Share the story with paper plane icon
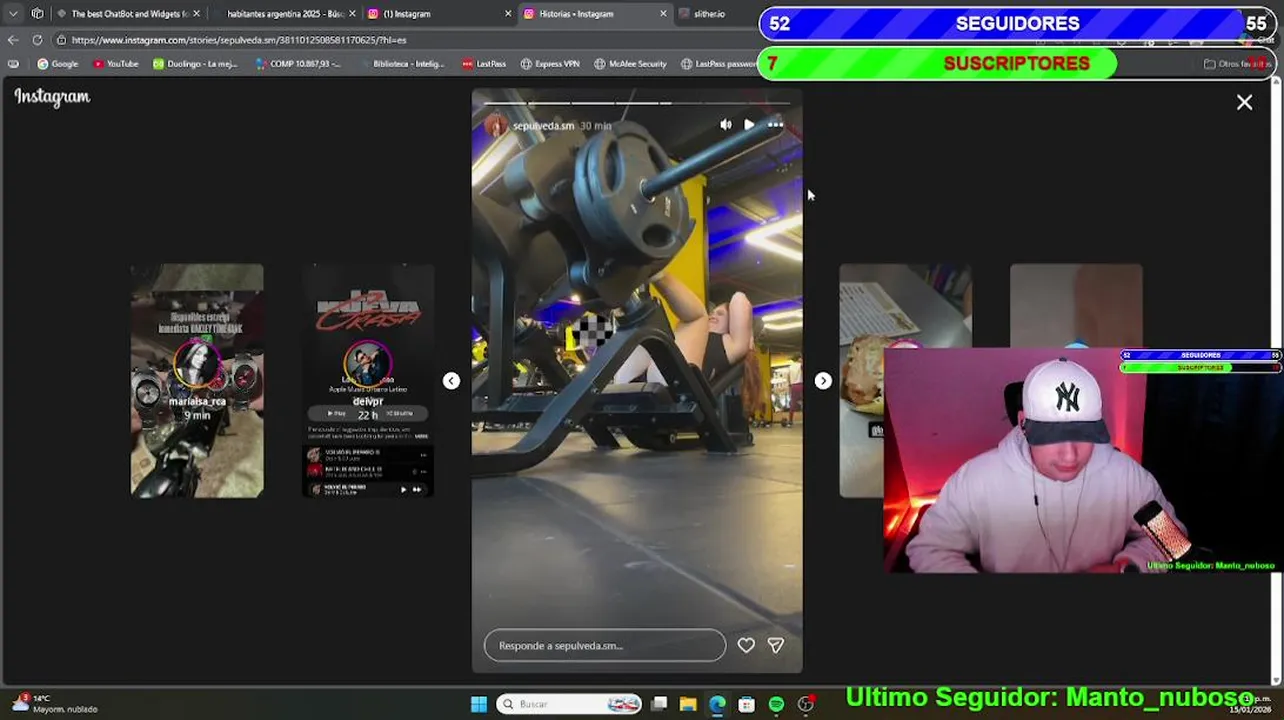The image size is (1284, 720). [x=776, y=645]
